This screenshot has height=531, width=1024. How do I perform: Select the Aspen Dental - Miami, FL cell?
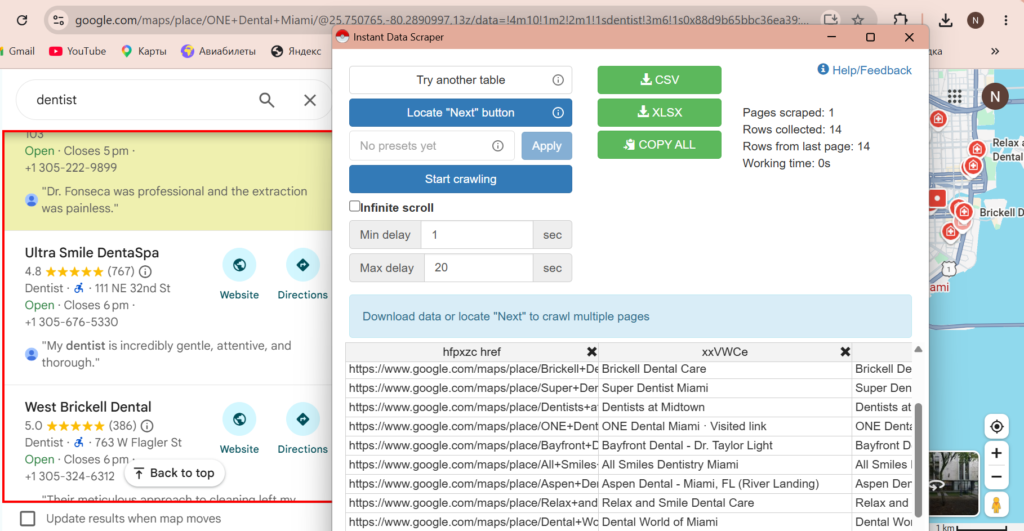(725, 484)
